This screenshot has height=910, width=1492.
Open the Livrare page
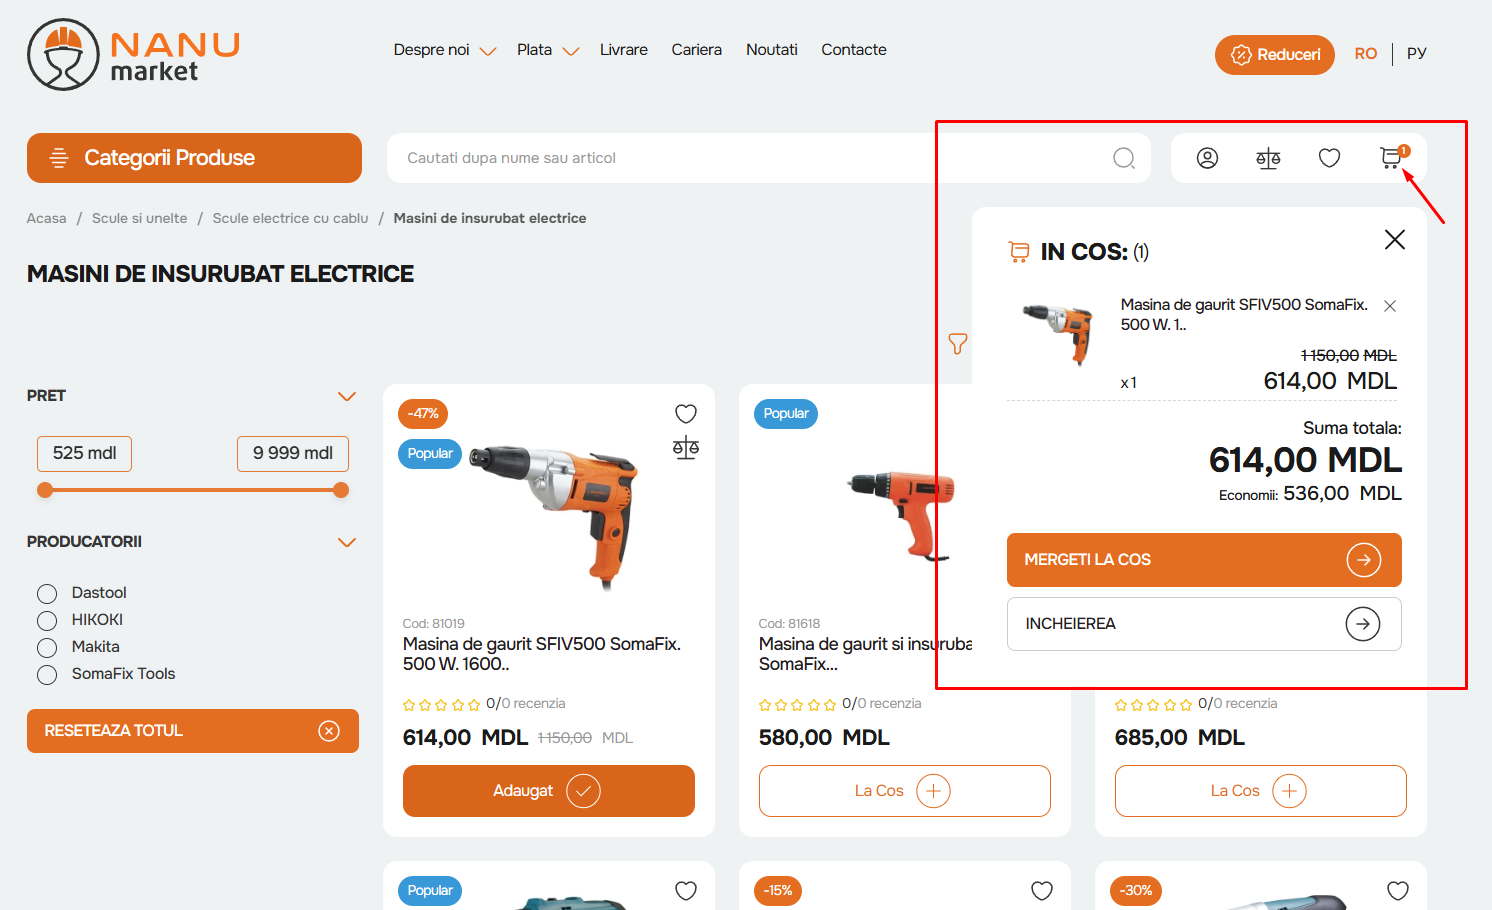(624, 50)
